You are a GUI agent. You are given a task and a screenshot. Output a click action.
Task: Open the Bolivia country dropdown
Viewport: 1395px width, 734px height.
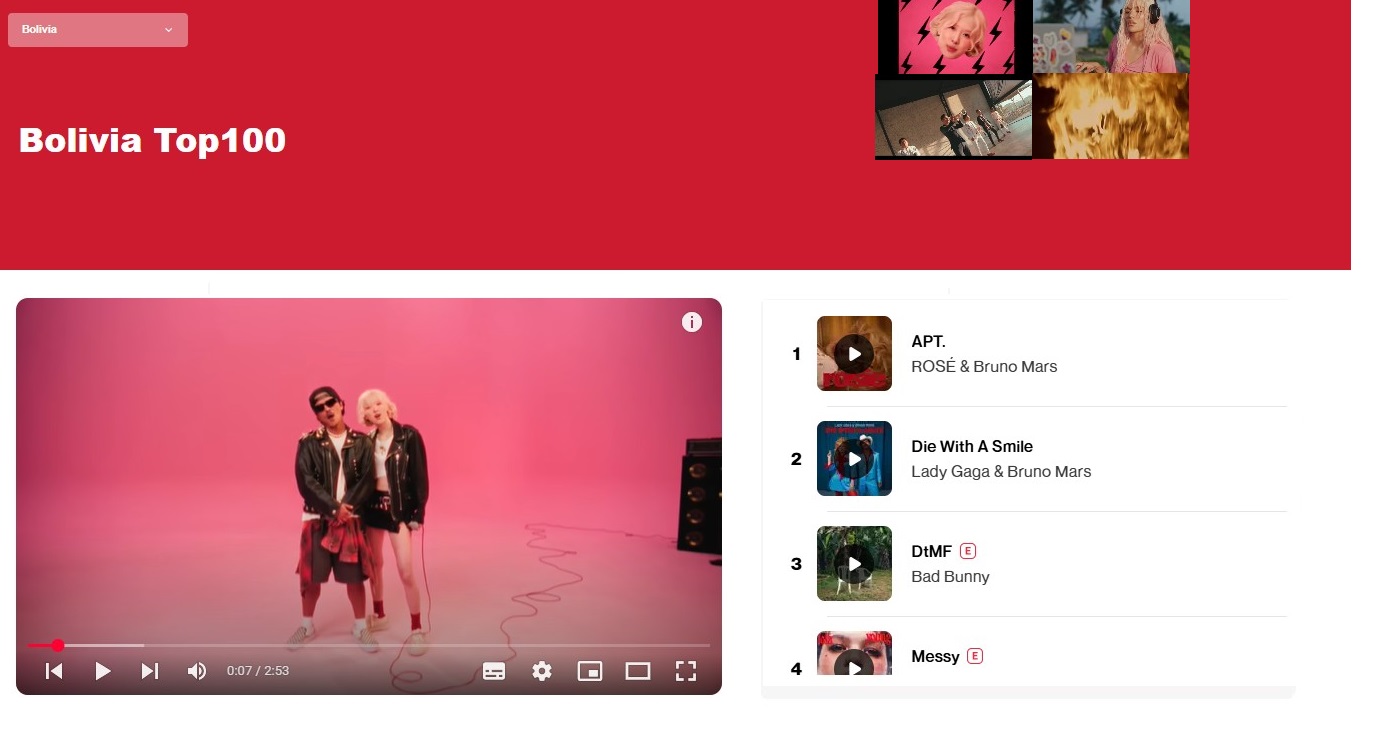pos(97,30)
